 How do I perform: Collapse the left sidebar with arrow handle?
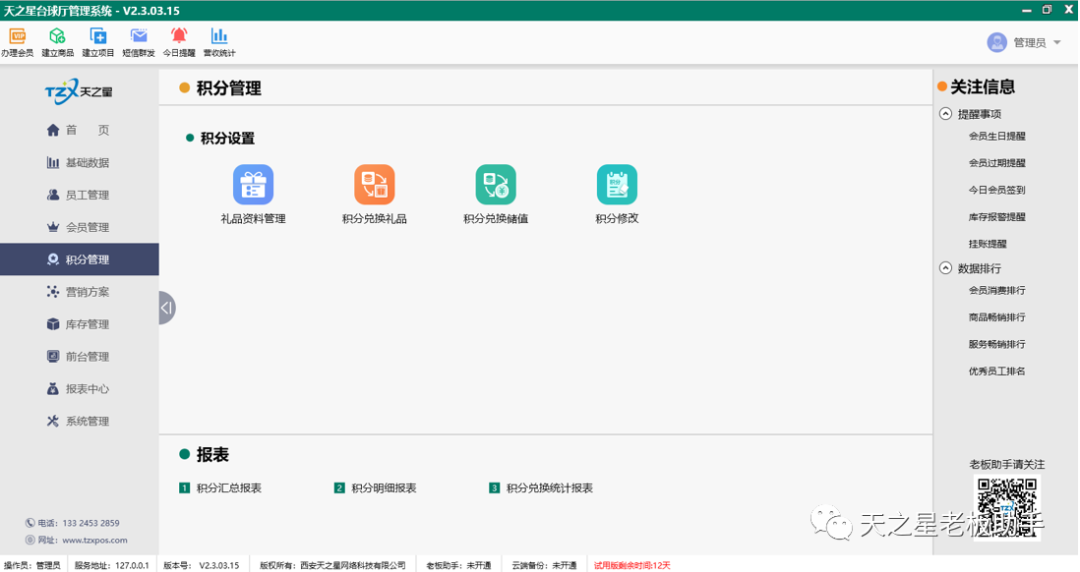167,307
